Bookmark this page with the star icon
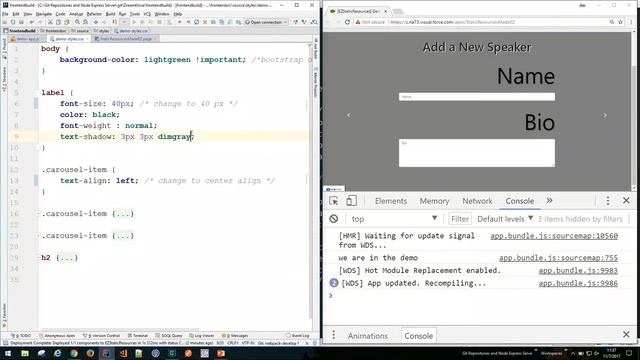 [x=620, y=22]
